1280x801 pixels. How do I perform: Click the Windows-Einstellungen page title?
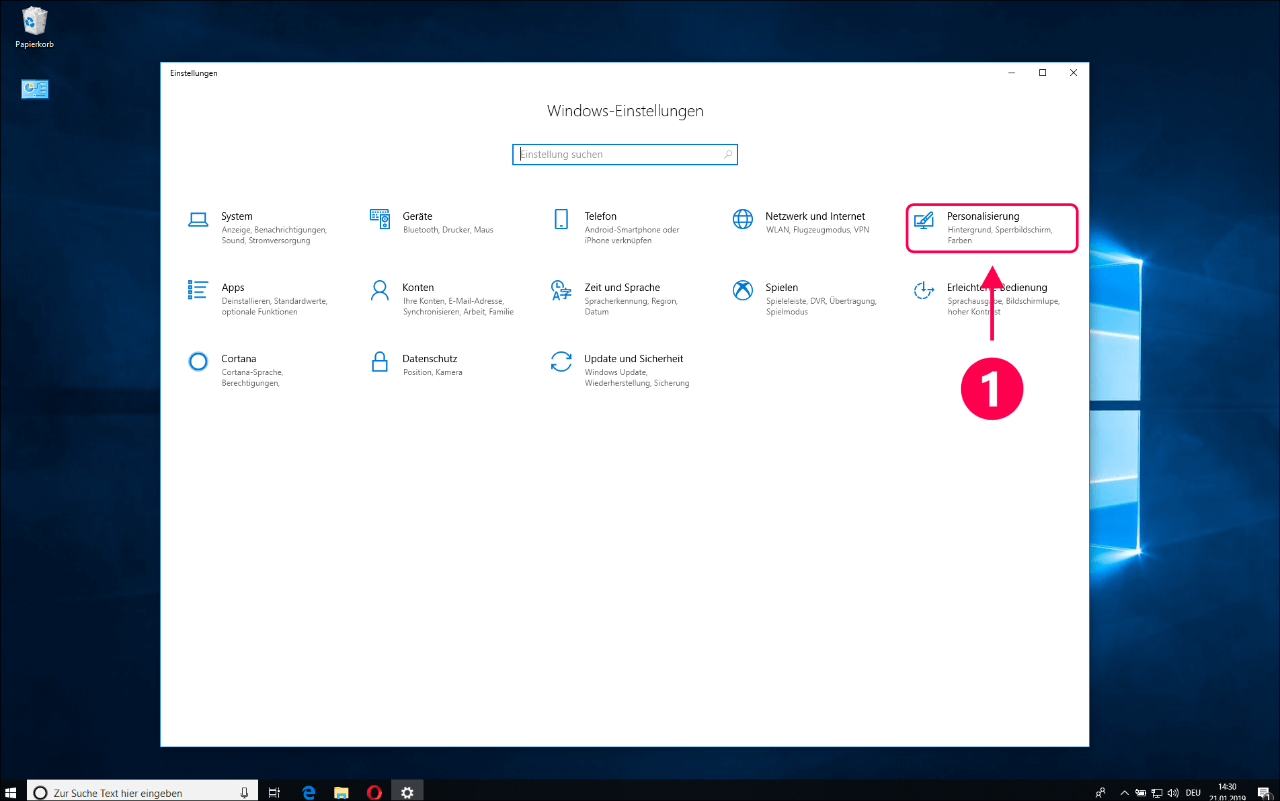(x=625, y=111)
